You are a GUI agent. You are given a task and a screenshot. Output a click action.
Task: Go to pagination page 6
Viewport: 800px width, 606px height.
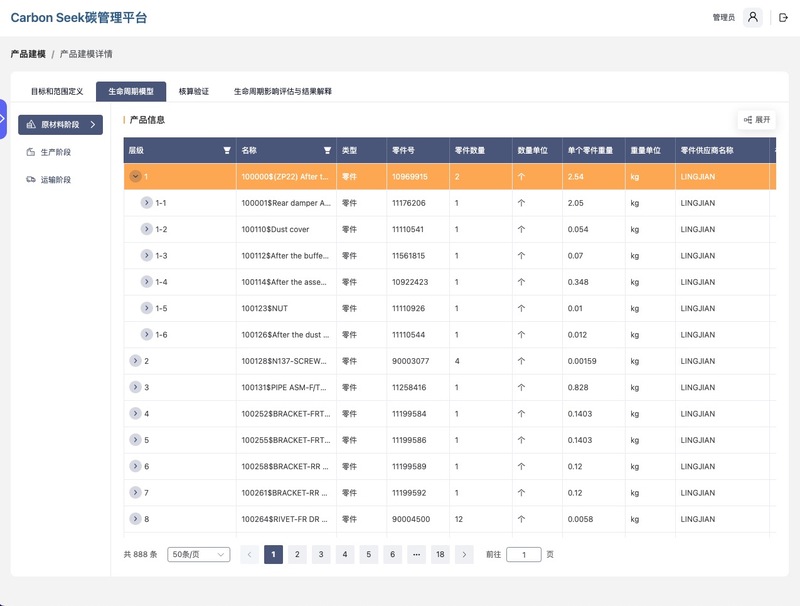(392, 554)
